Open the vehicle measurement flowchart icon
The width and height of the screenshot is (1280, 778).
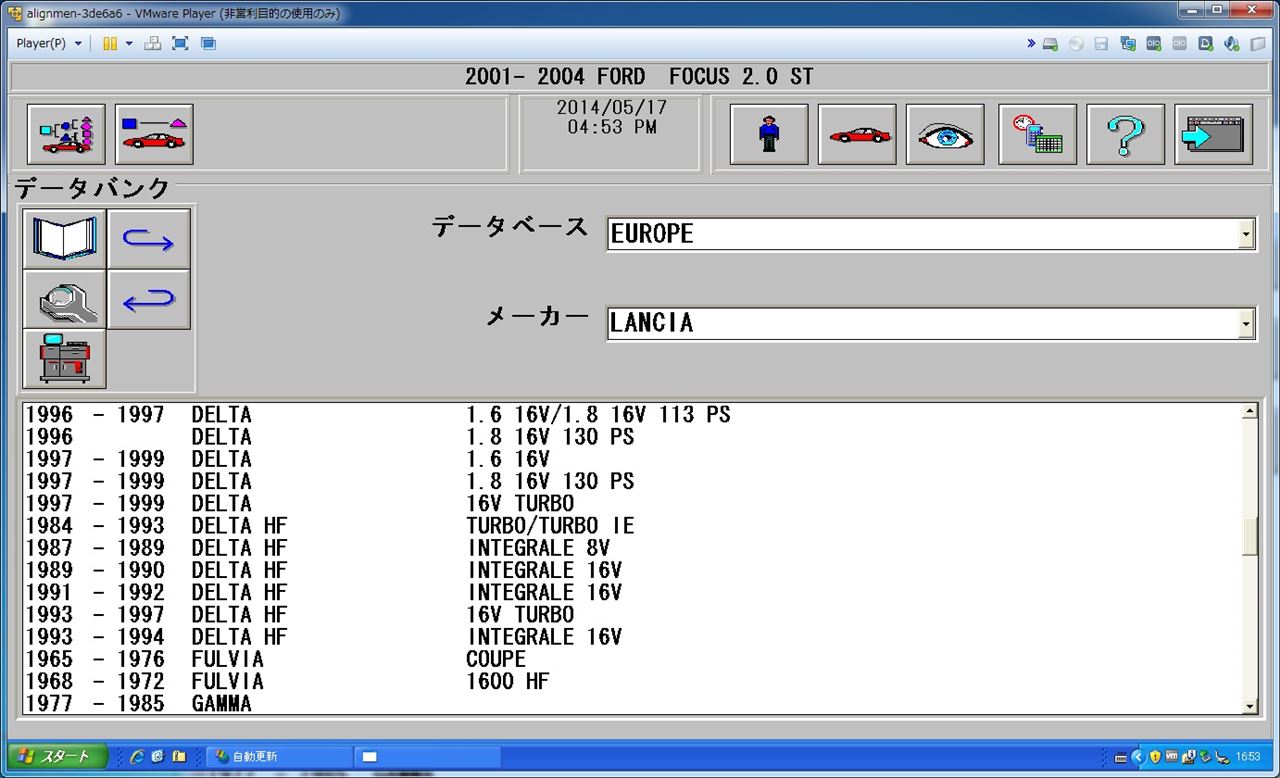(x=66, y=134)
